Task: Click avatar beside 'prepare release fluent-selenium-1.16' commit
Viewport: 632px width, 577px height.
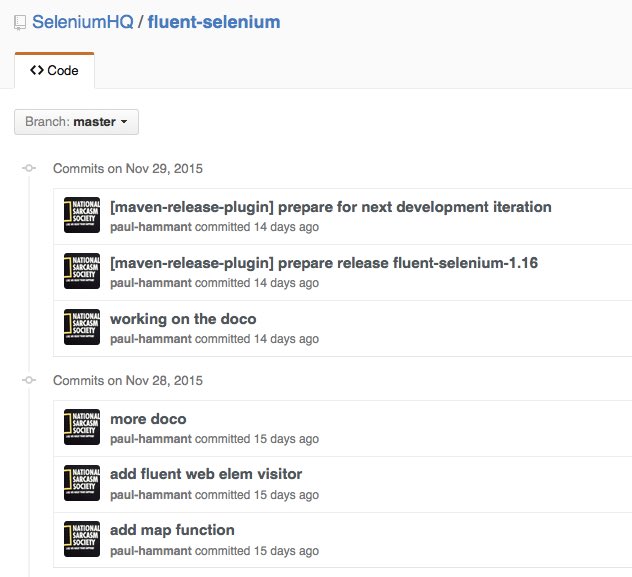Action: pos(82,272)
